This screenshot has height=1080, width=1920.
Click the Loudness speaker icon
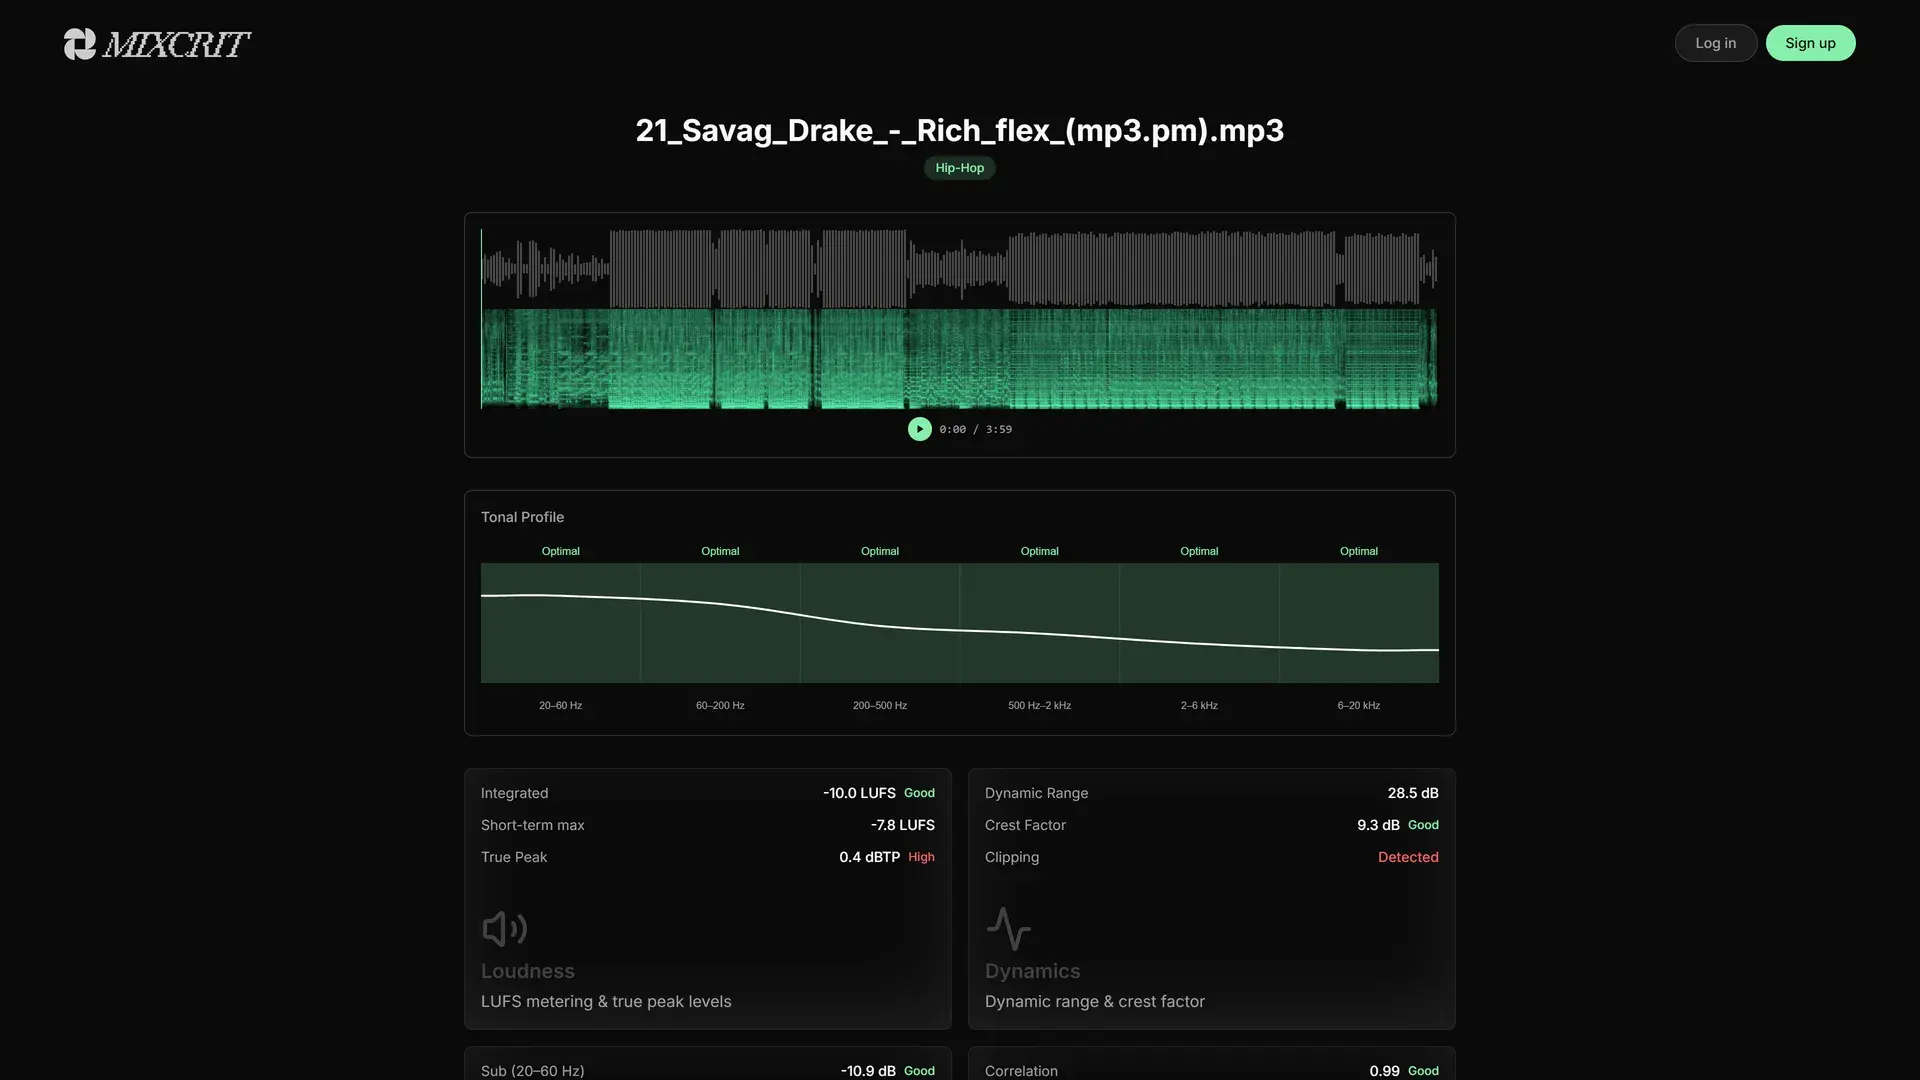(505, 929)
